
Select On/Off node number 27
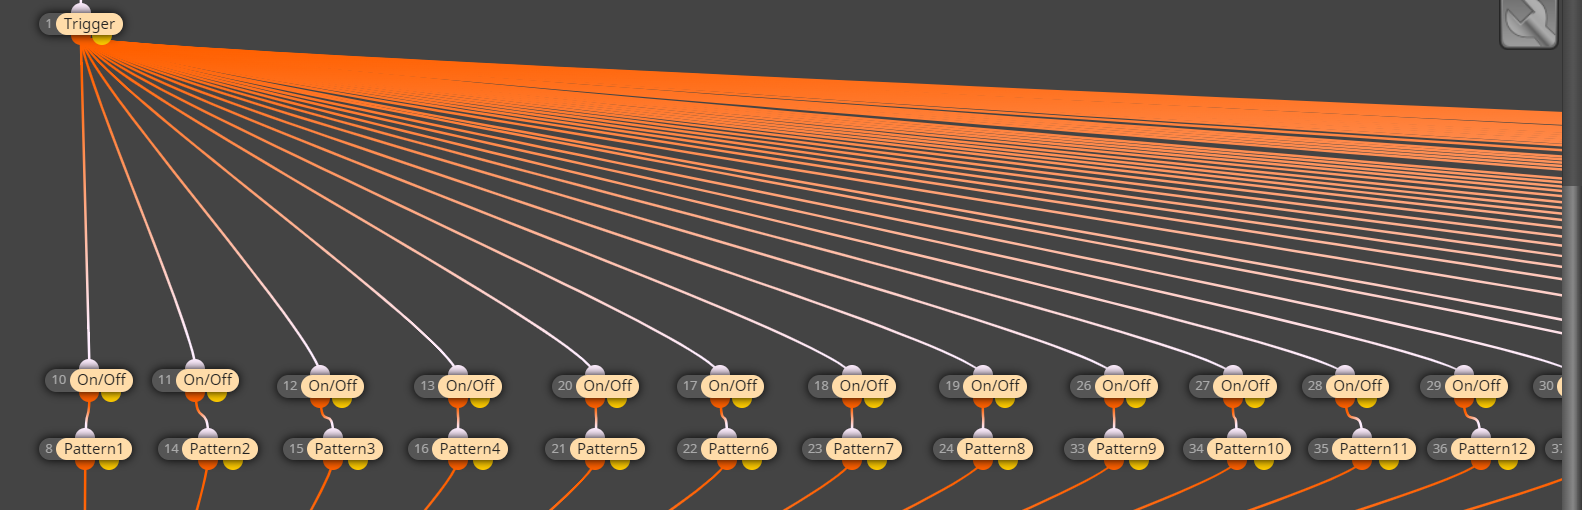pyautogui.click(x=1245, y=386)
